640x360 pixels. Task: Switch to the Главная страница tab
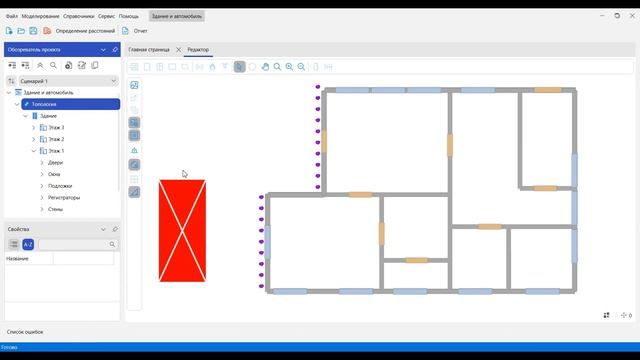click(149, 49)
